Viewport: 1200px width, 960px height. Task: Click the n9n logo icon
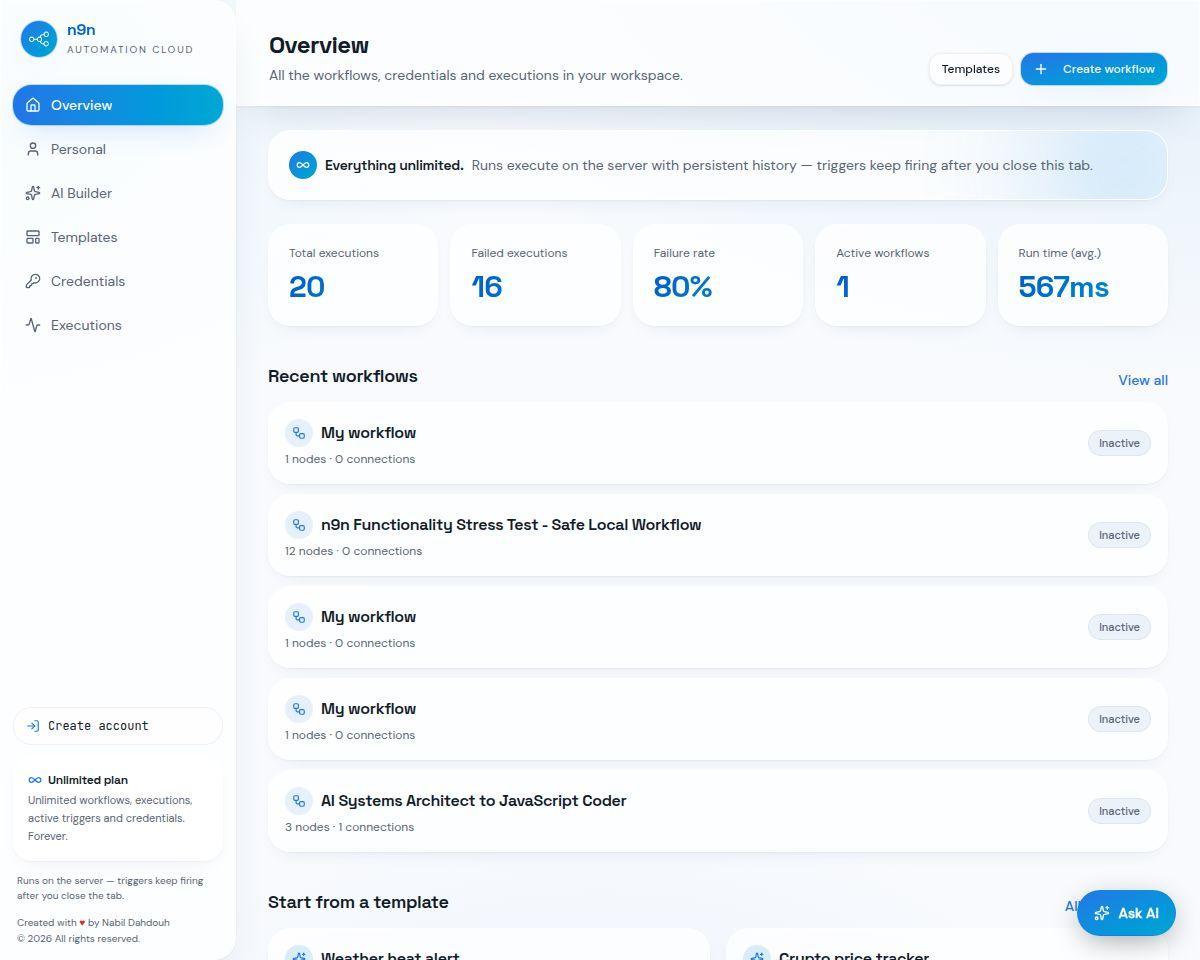click(39, 39)
